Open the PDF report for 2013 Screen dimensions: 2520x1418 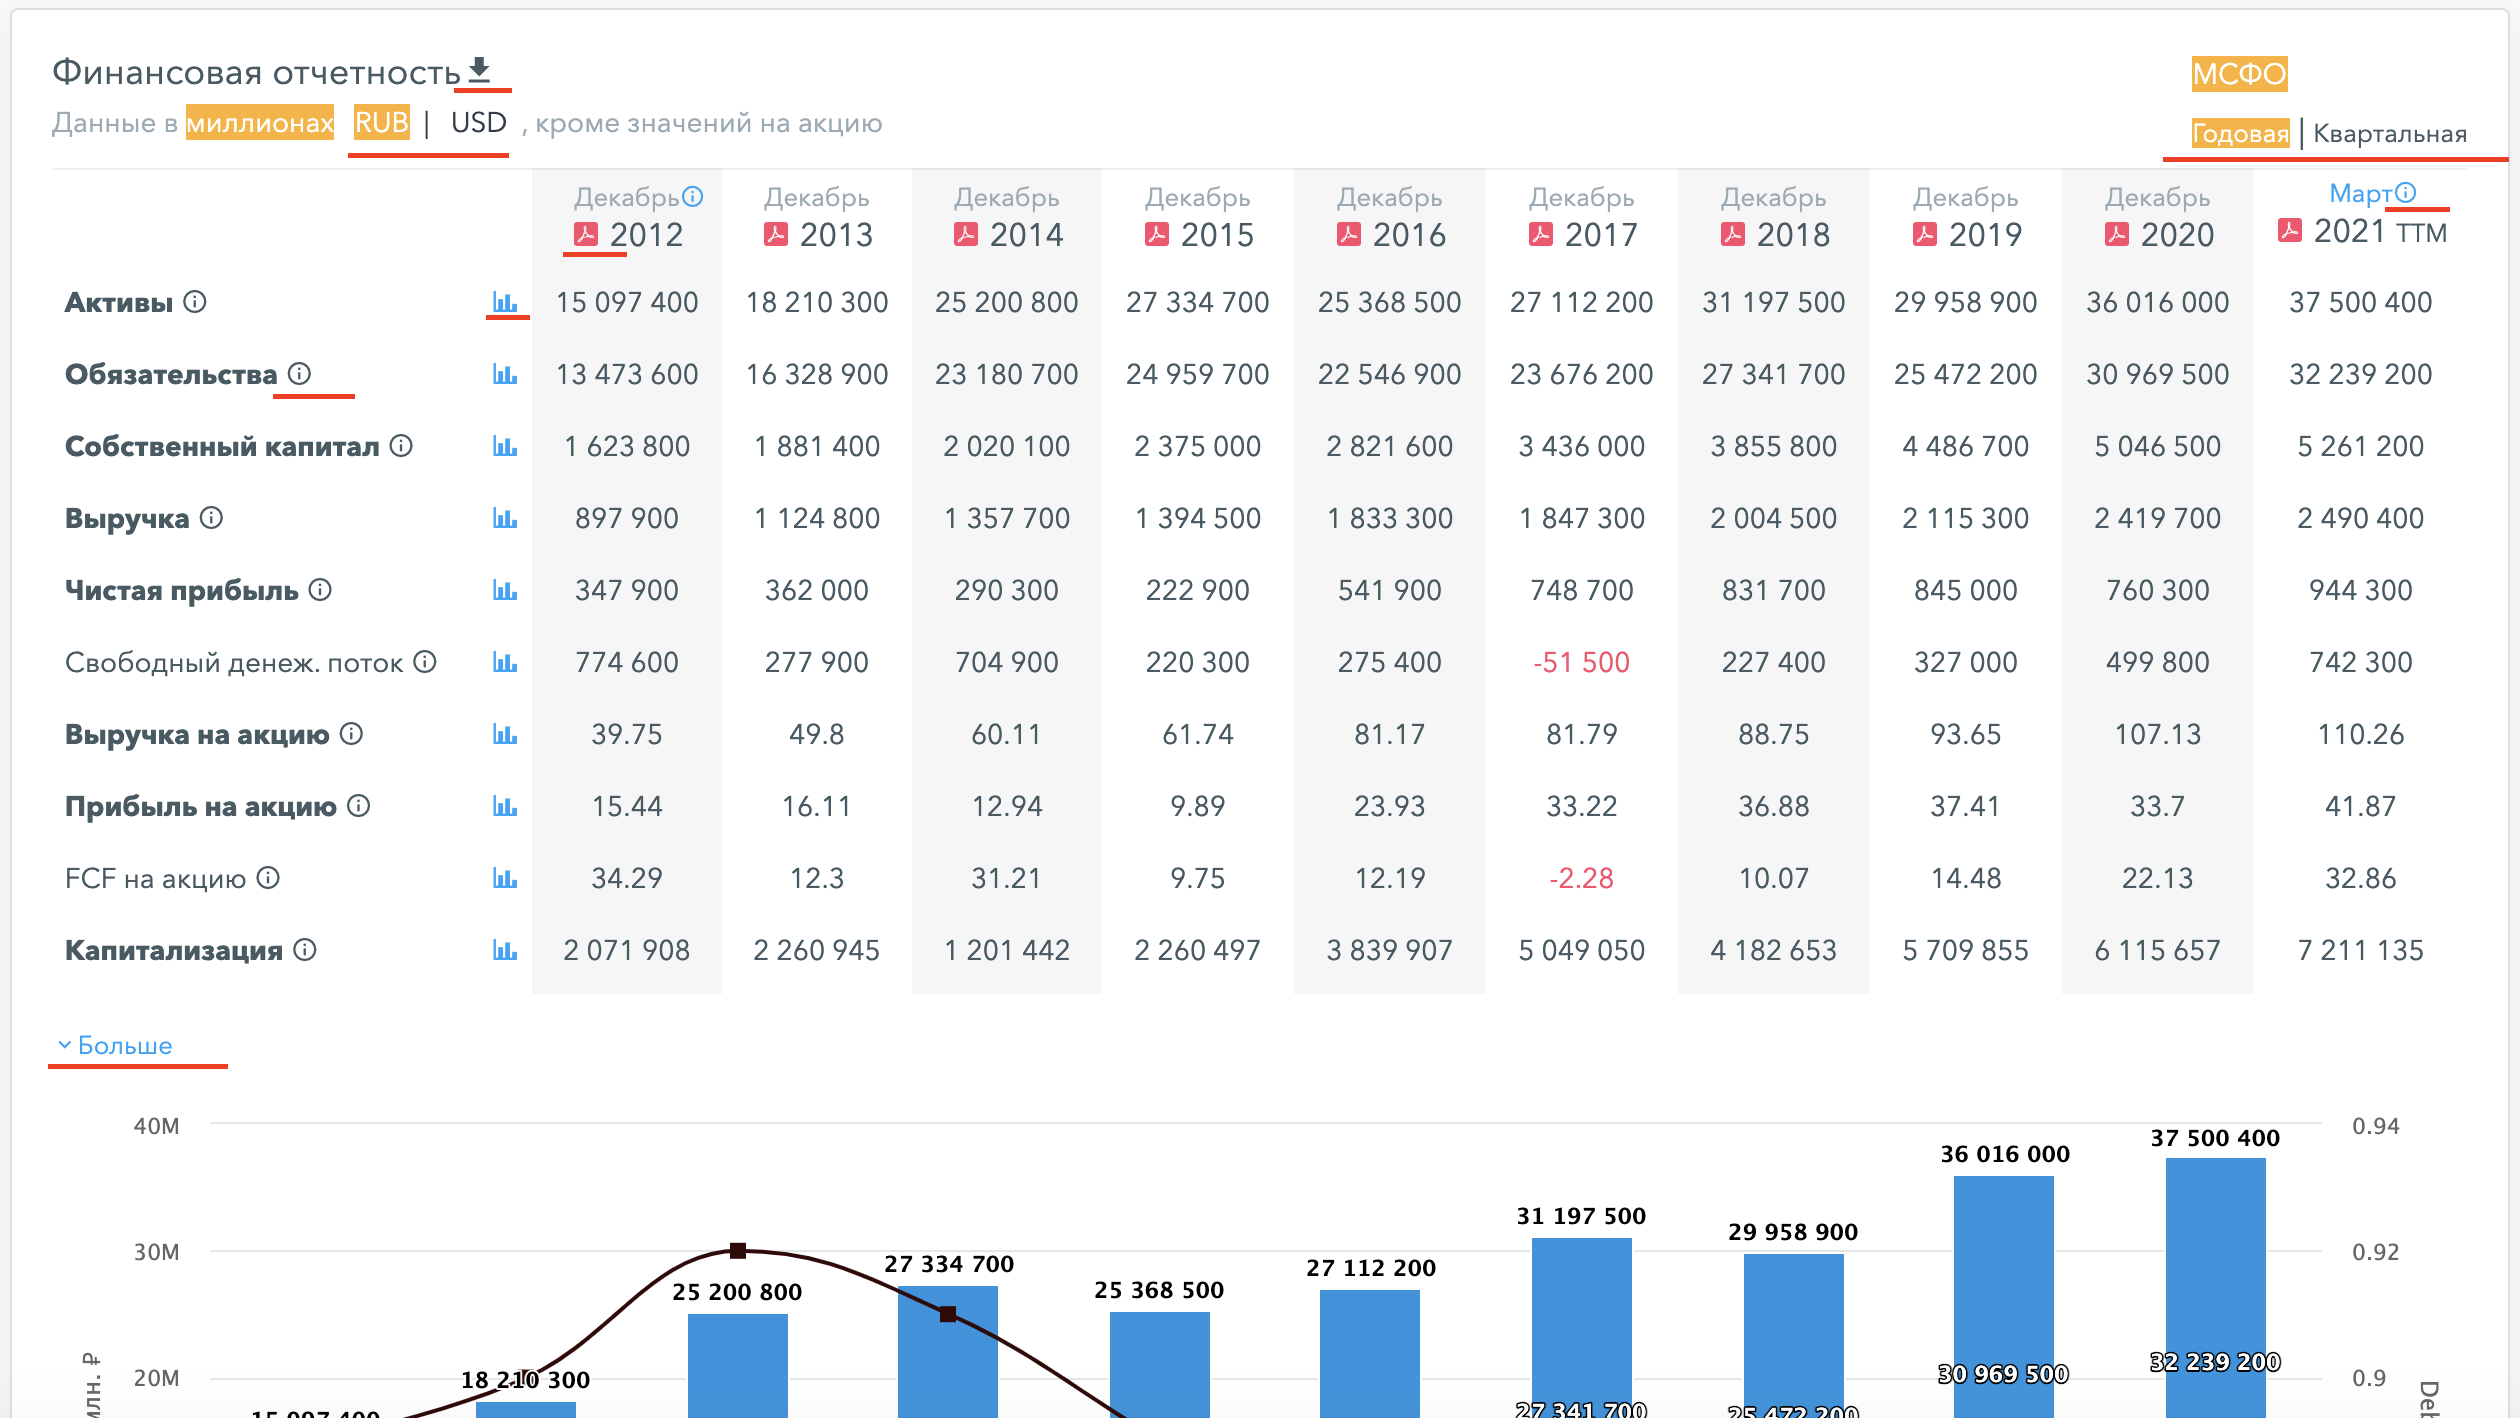(x=776, y=234)
